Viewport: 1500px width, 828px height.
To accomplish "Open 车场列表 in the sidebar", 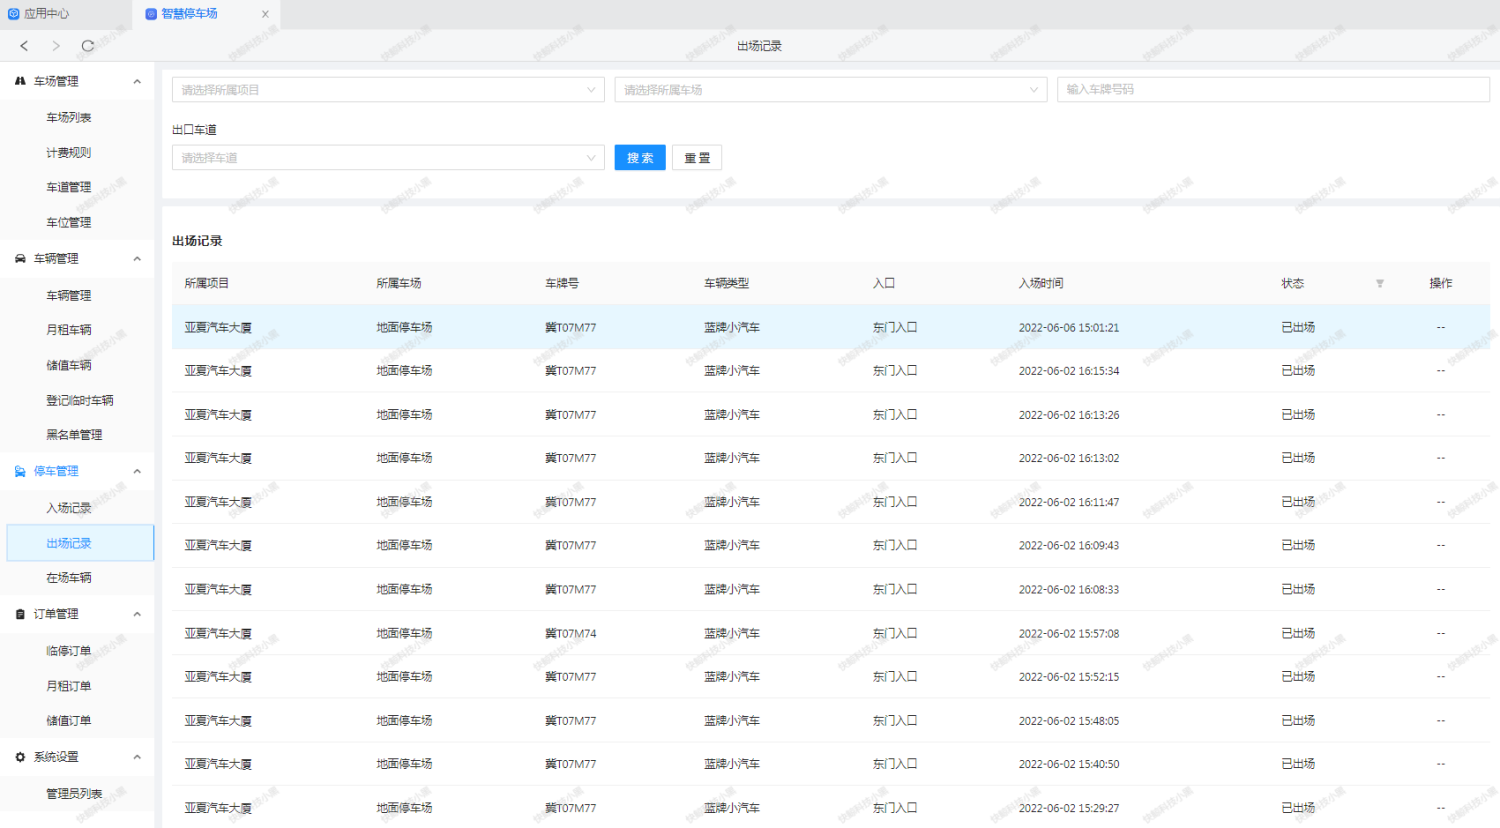I will (69, 118).
